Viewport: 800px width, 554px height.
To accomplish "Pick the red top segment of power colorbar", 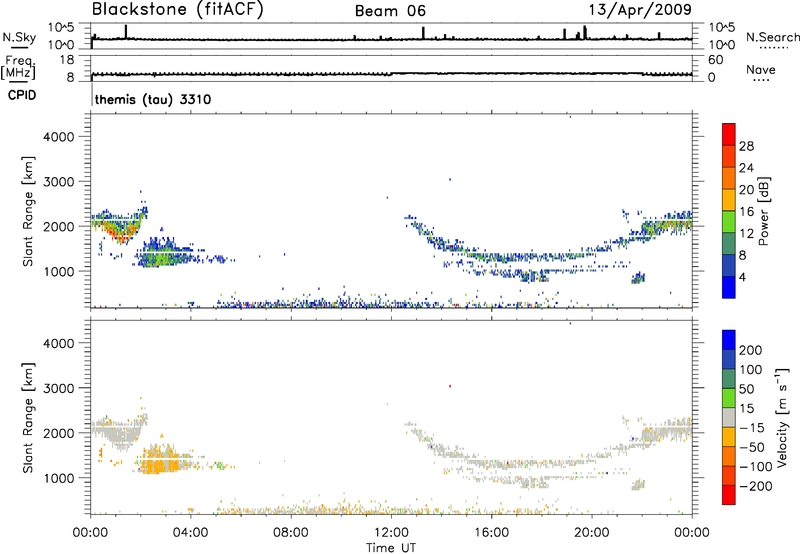I will tap(729, 134).
